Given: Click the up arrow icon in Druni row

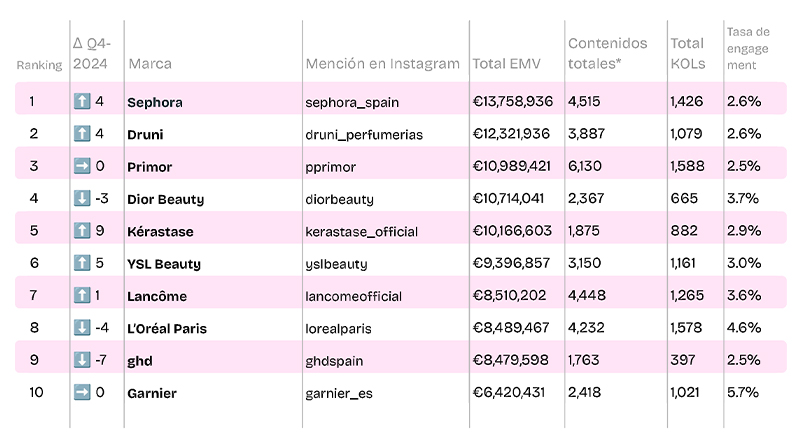Looking at the screenshot, I should [x=82, y=133].
